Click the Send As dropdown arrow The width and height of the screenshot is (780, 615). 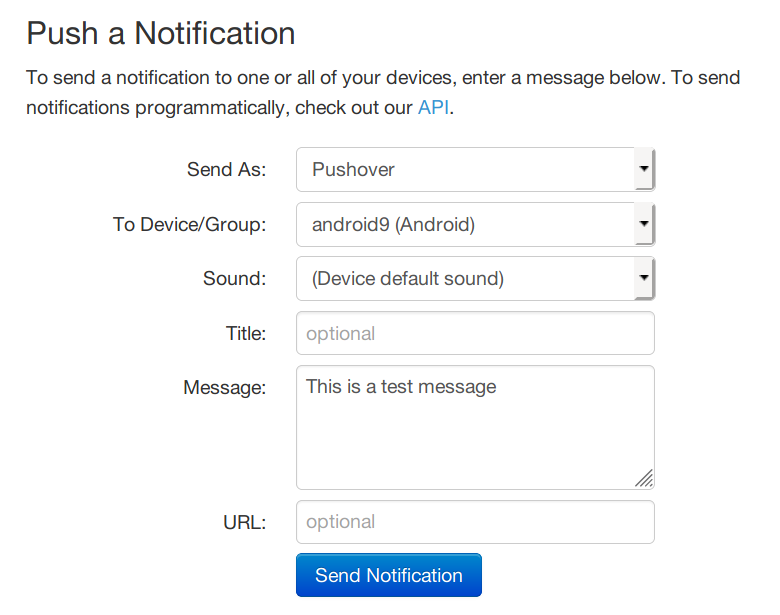pos(644,170)
